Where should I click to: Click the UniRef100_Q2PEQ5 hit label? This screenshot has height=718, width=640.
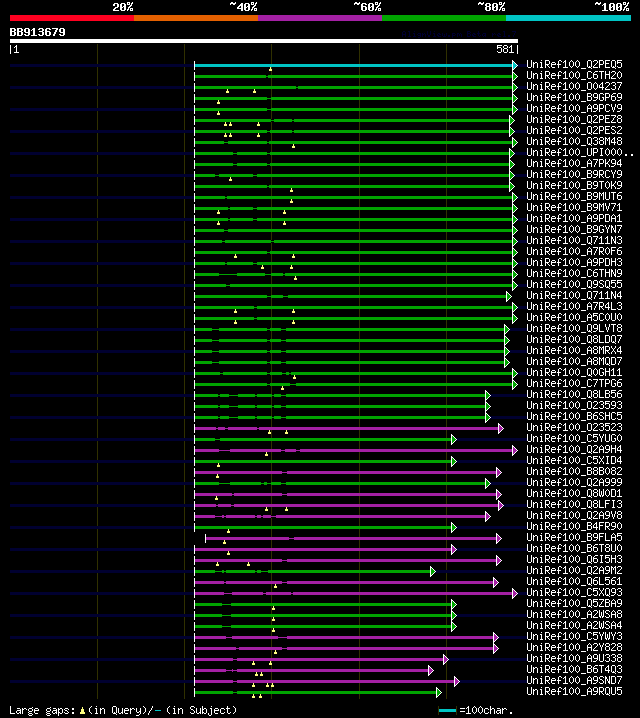tap(574, 64)
